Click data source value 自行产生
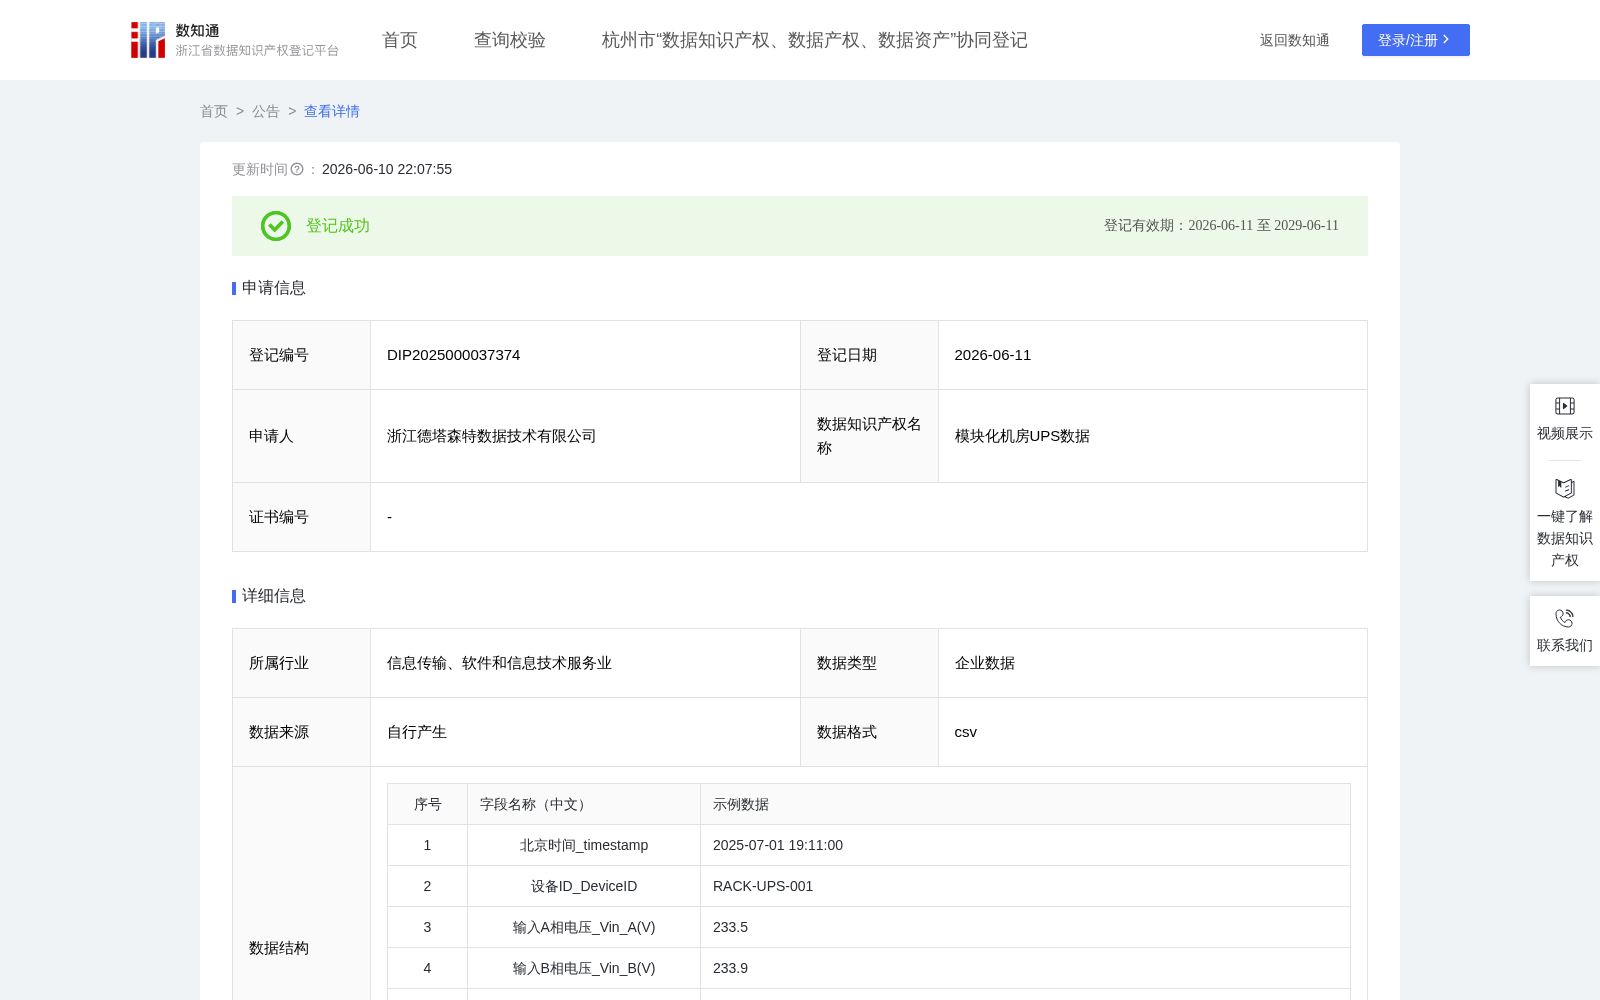This screenshot has width=1600, height=1000. pyautogui.click(x=417, y=732)
